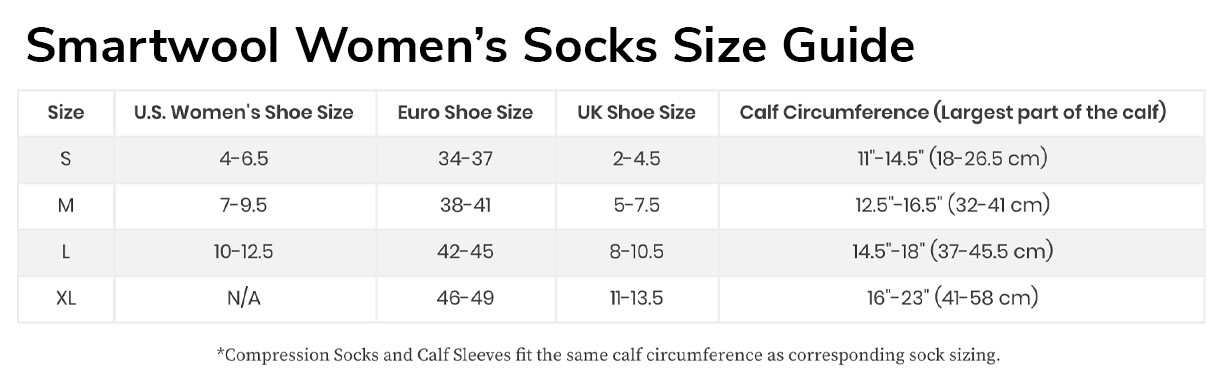This screenshot has width=1216, height=386.
Task: Click the UK Shoe Size column header
Action: pyautogui.click(x=636, y=112)
